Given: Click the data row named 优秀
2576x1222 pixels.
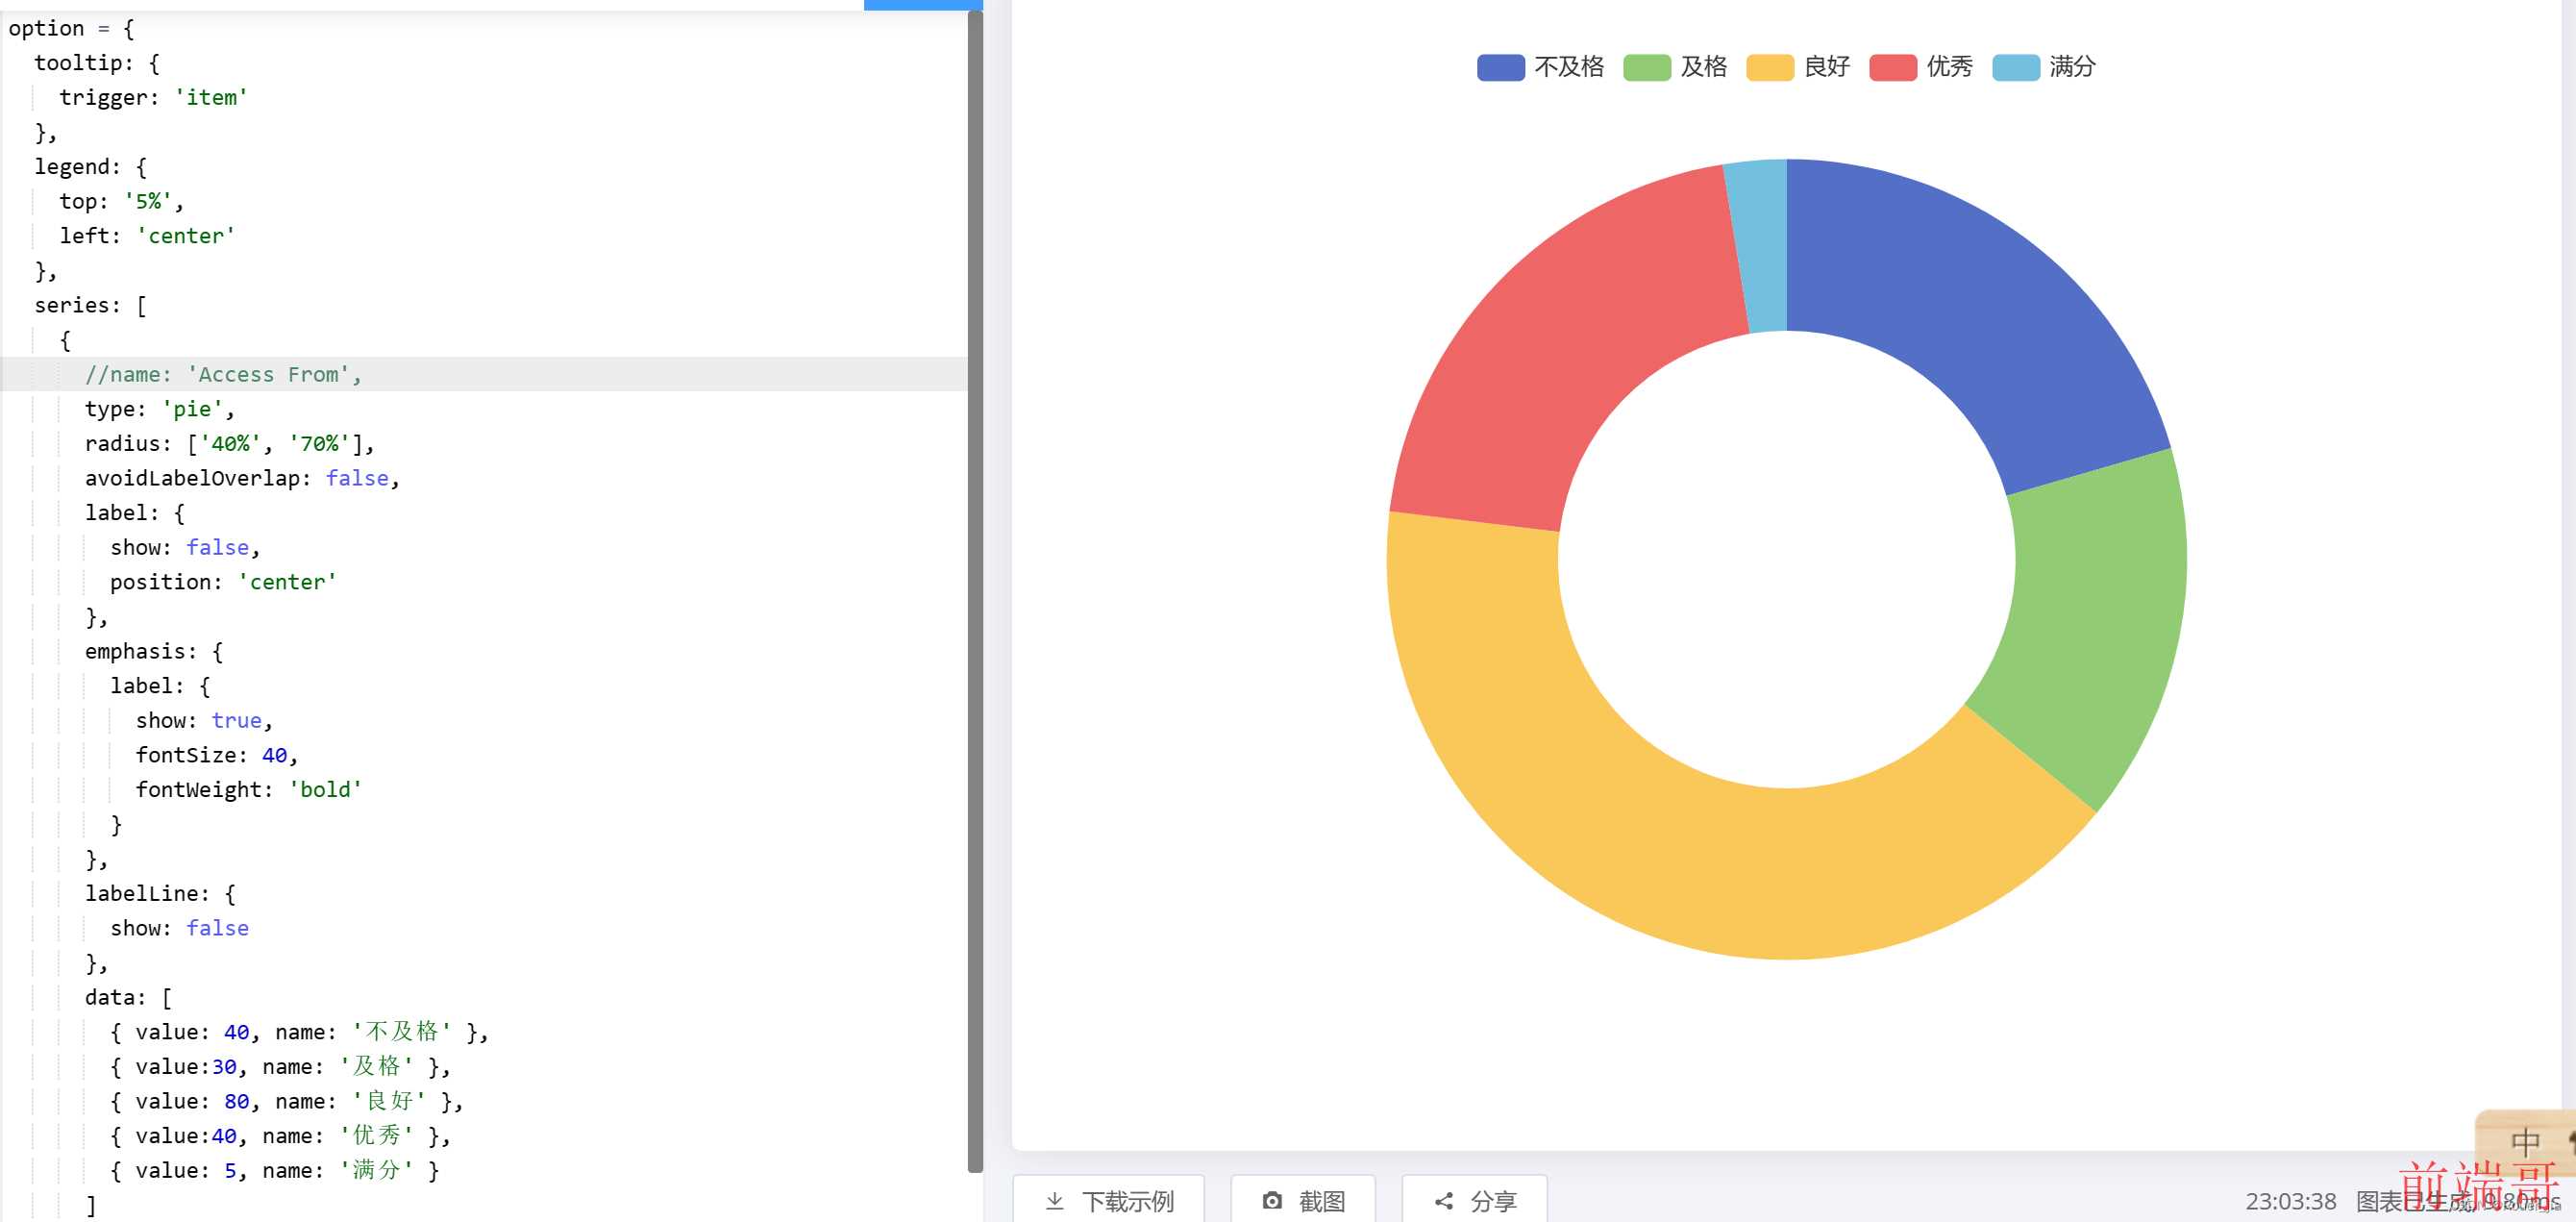Looking at the screenshot, I should (280, 1135).
